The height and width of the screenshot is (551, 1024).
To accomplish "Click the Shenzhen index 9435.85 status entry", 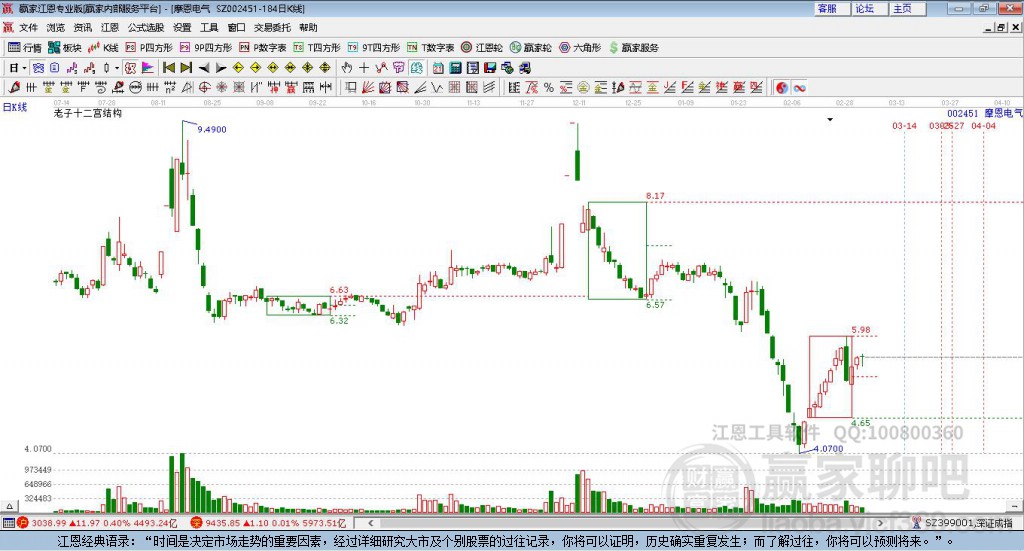I will [268, 523].
